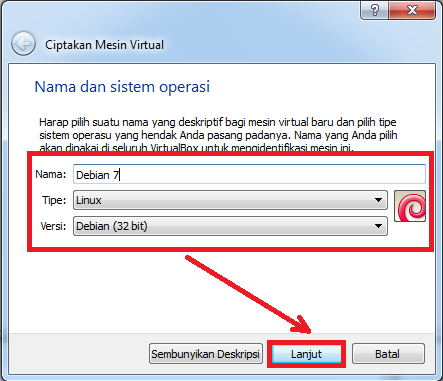Open the help question mark button
443x381 pixels.
coord(374,10)
